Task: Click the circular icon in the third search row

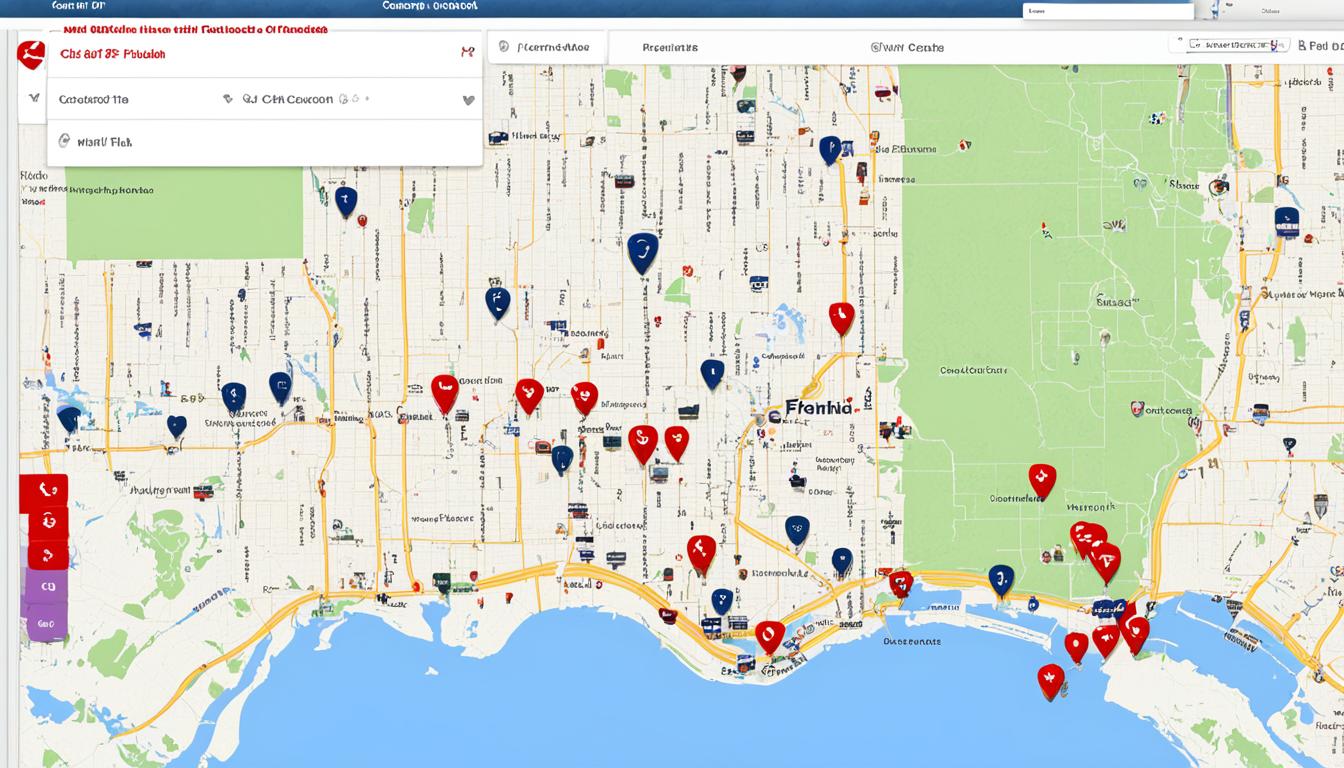Action: click(65, 142)
